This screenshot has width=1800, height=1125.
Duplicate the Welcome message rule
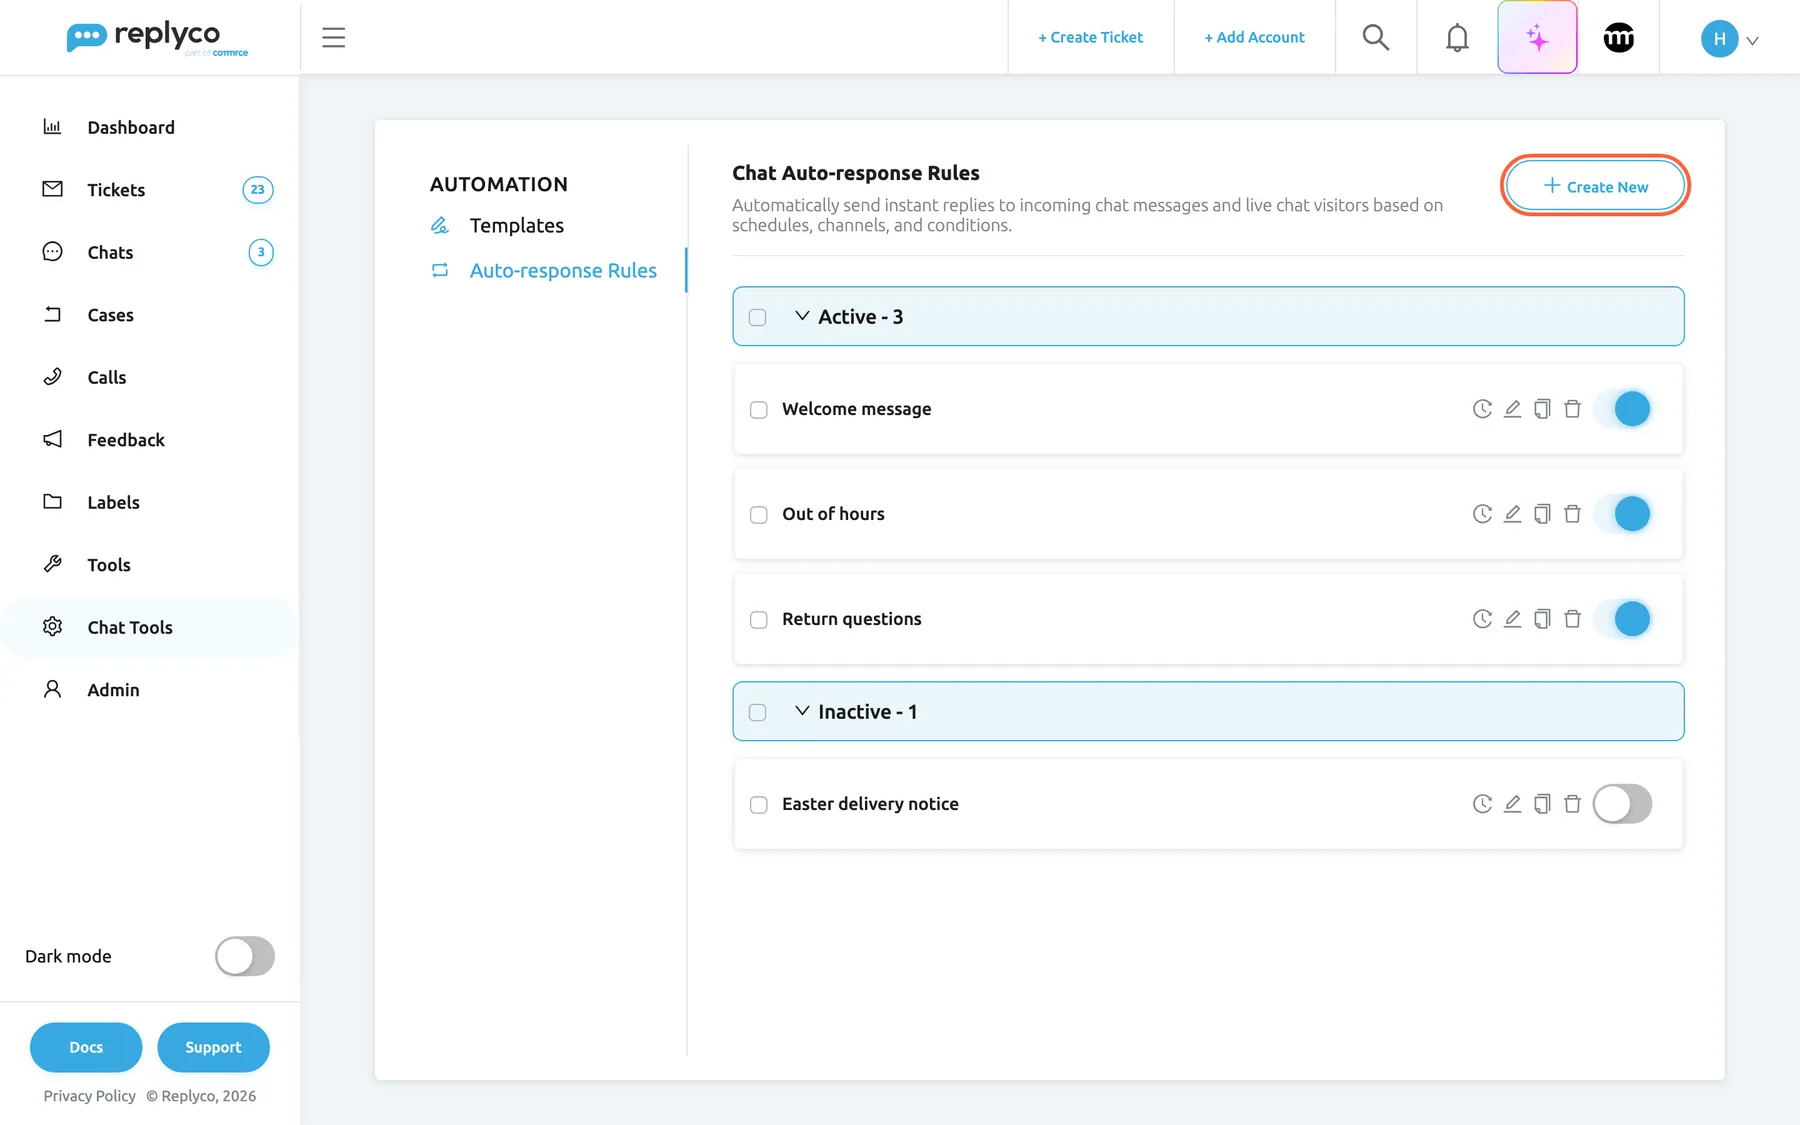1542,409
